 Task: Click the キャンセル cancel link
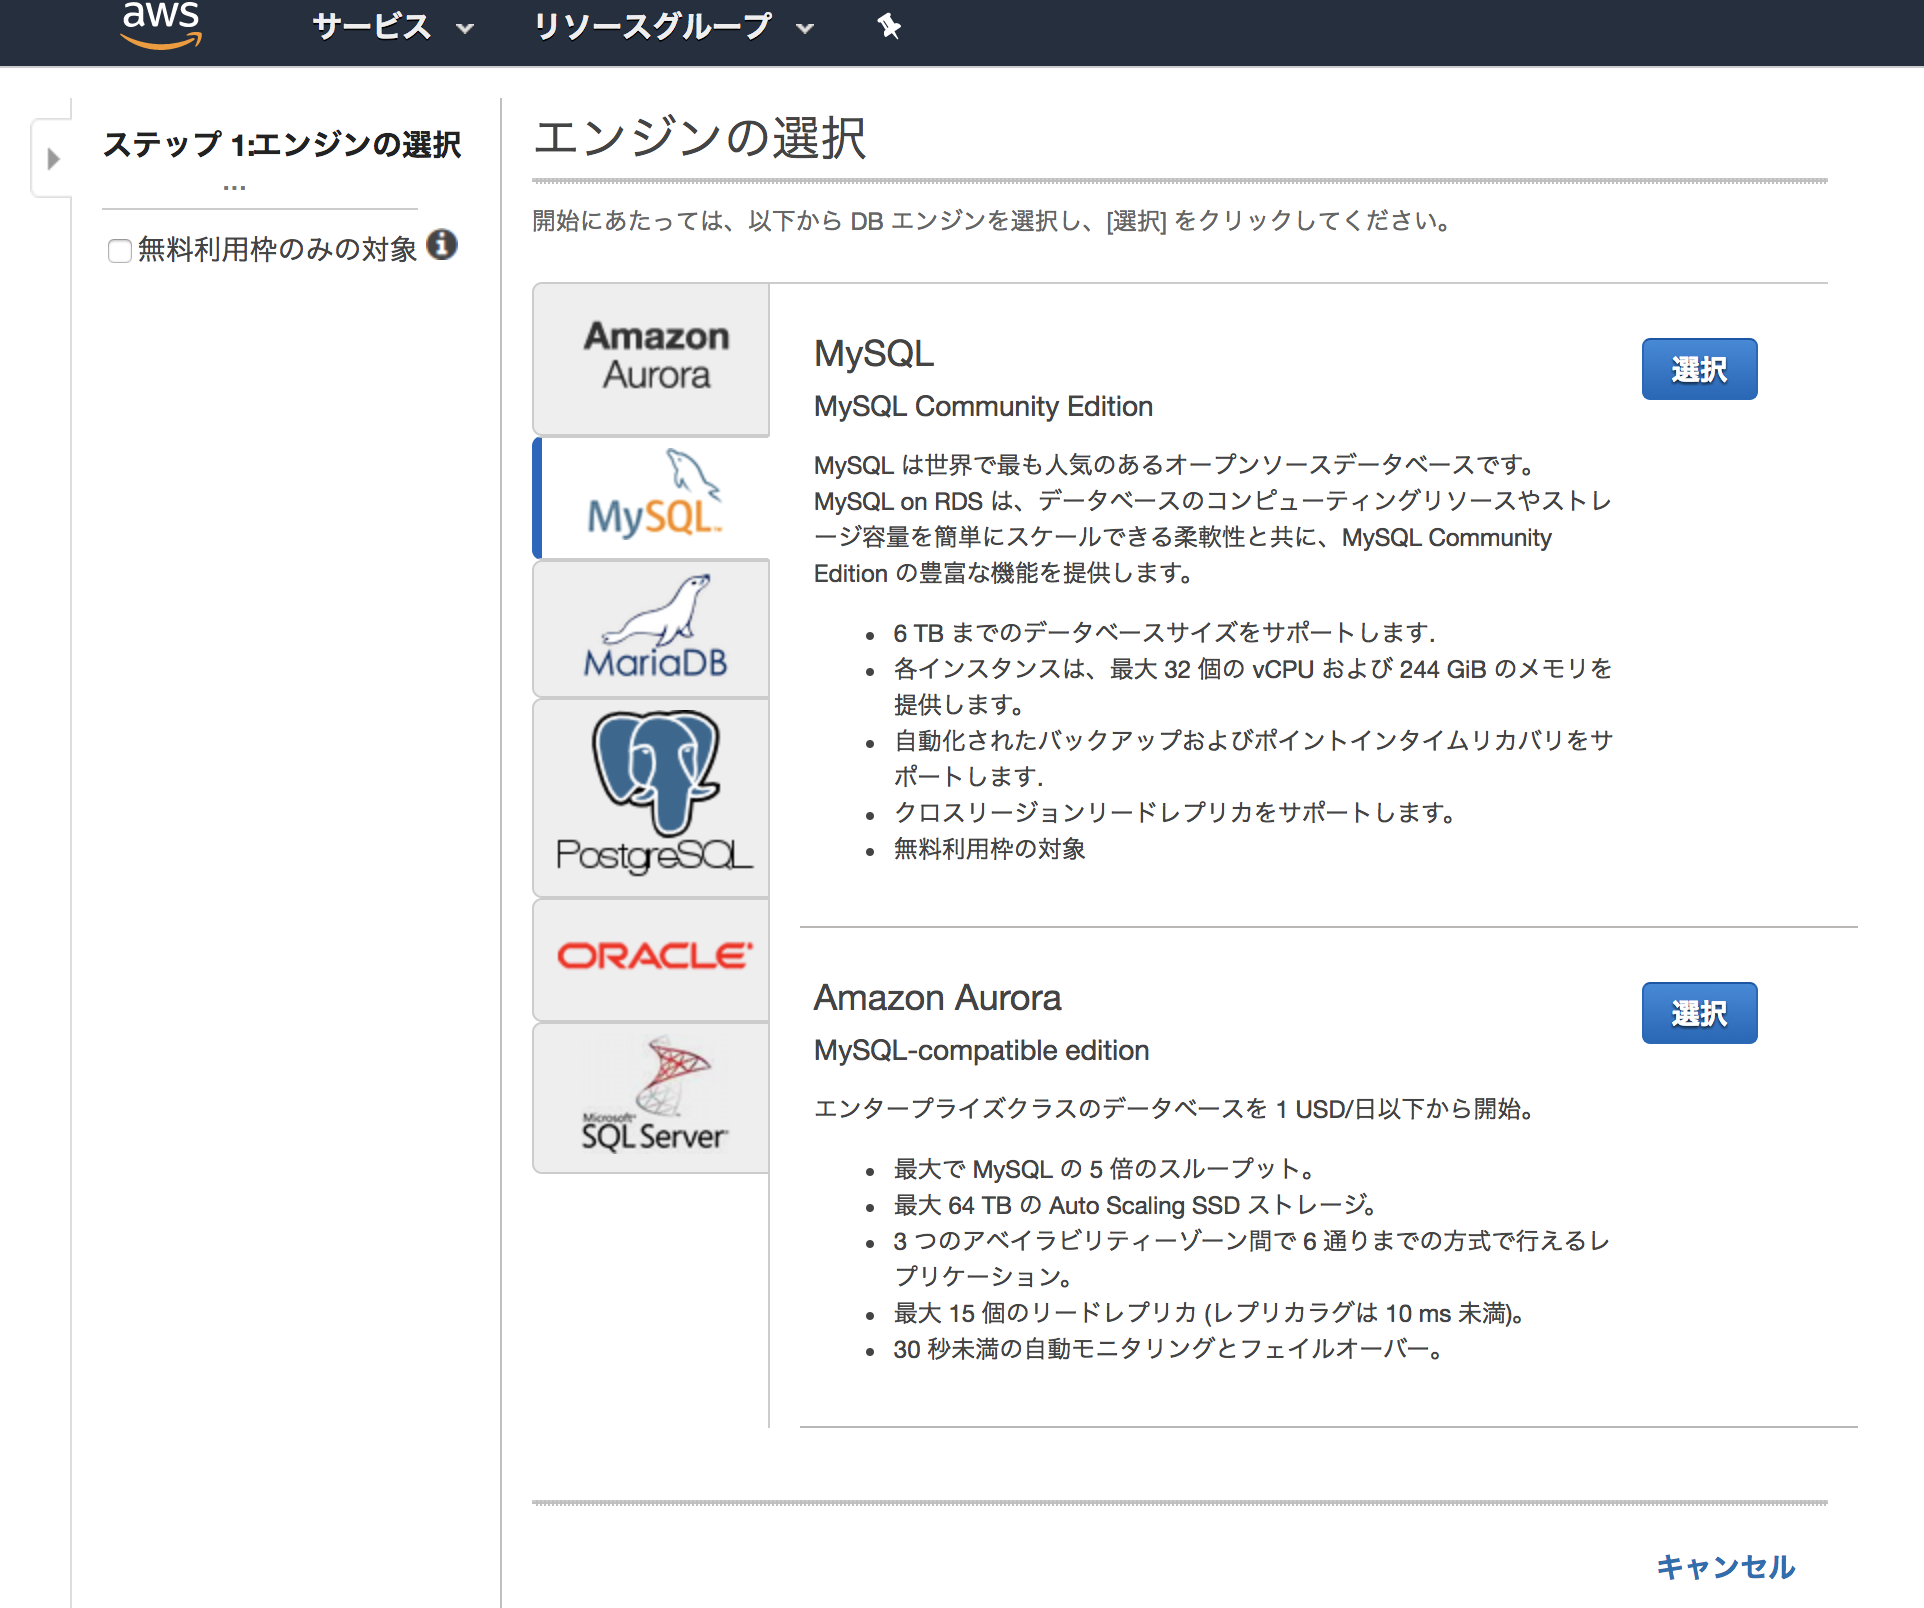point(1726,1567)
